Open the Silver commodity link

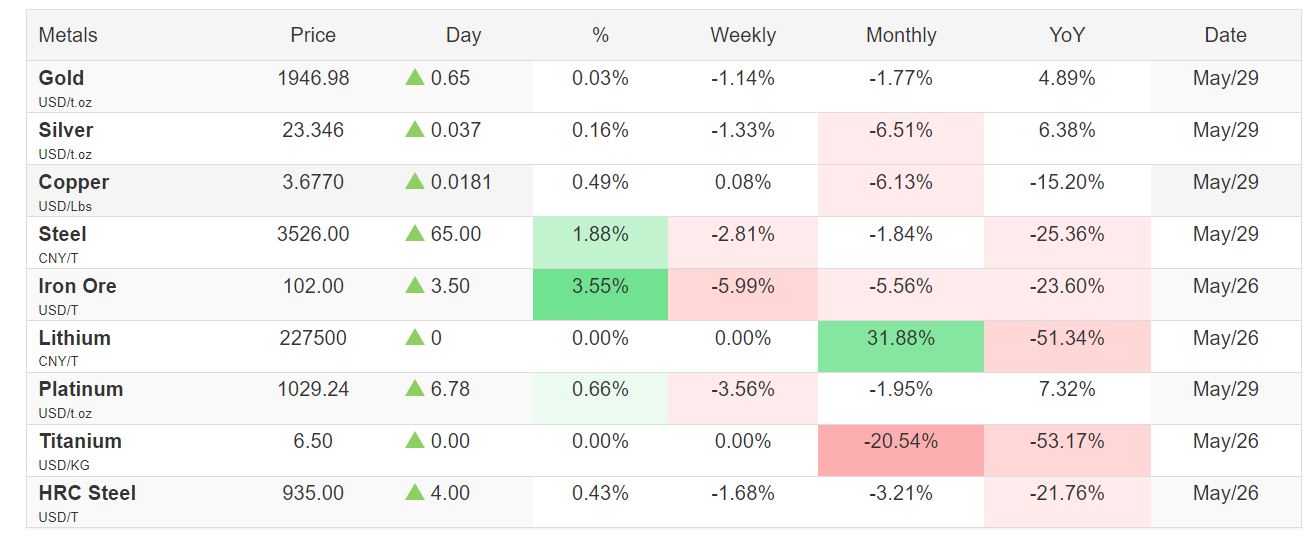pos(65,130)
